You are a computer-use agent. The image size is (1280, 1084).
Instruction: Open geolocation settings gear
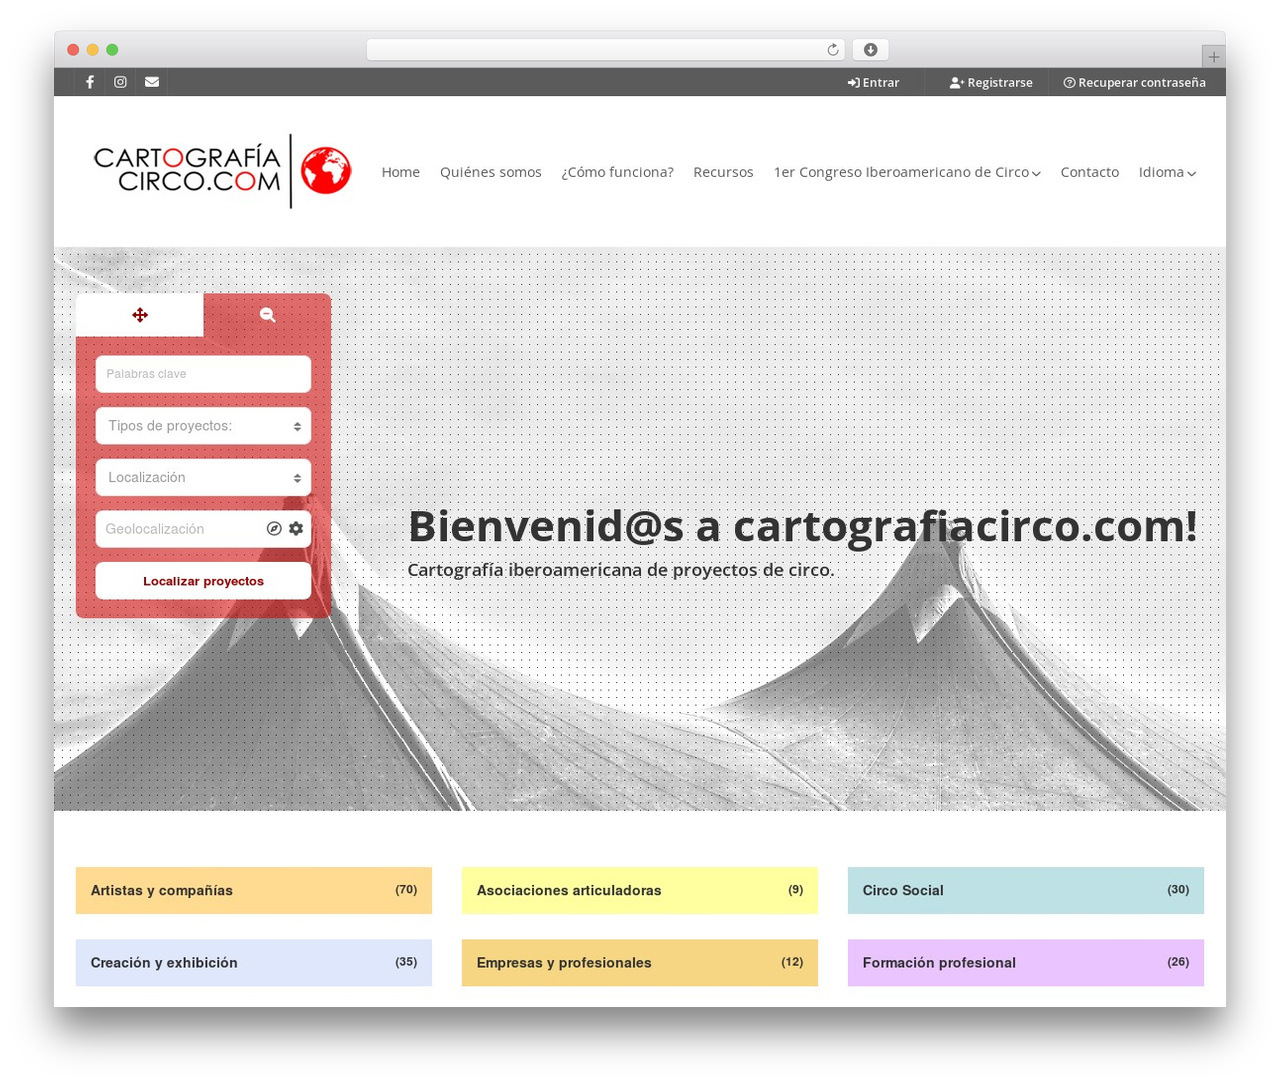pyautogui.click(x=296, y=529)
